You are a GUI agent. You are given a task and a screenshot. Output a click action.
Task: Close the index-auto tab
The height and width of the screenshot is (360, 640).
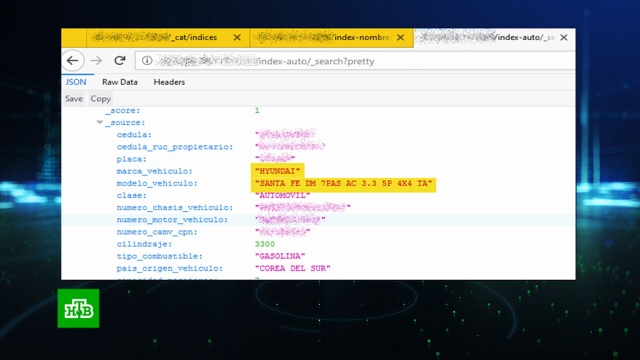[564, 38]
